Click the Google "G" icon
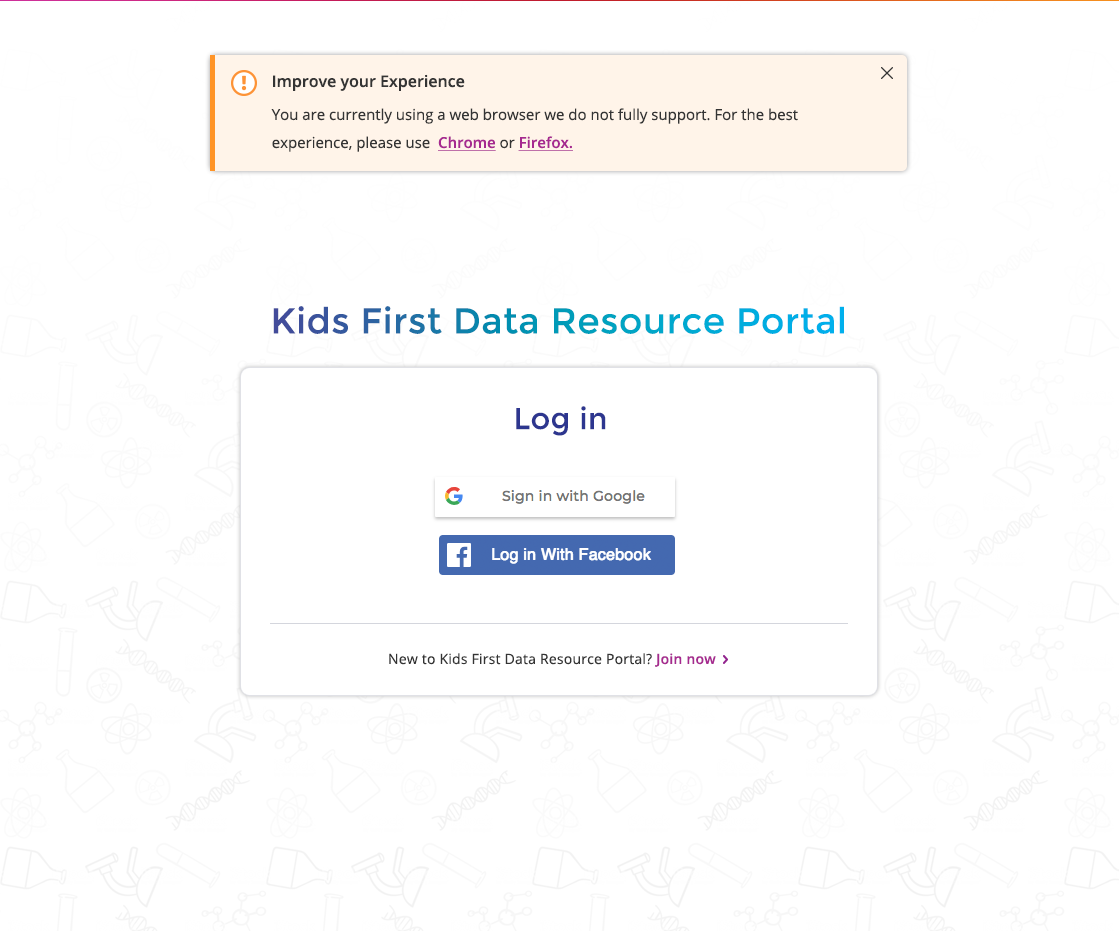Image resolution: width=1119 pixels, height=931 pixels. pyautogui.click(x=454, y=495)
